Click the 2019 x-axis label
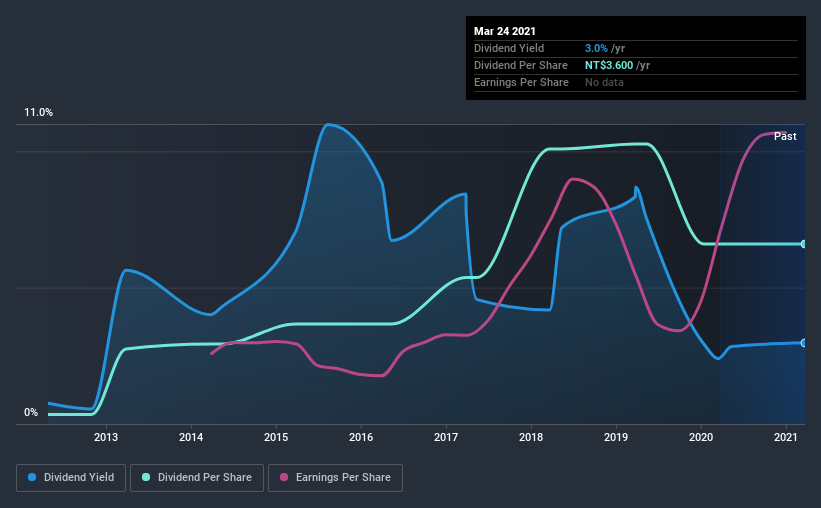The height and width of the screenshot is (508, 821). tap(616, 437)
